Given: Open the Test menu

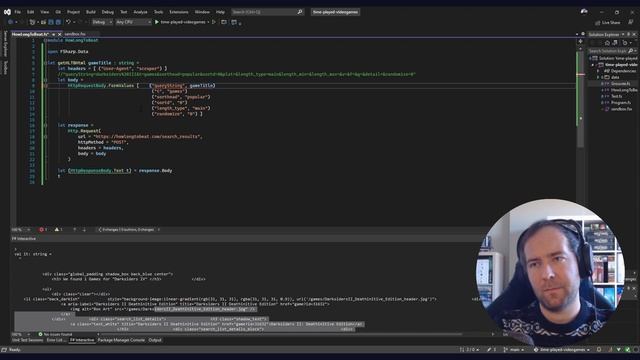Looking at the screenshot, I should (124, 12).
